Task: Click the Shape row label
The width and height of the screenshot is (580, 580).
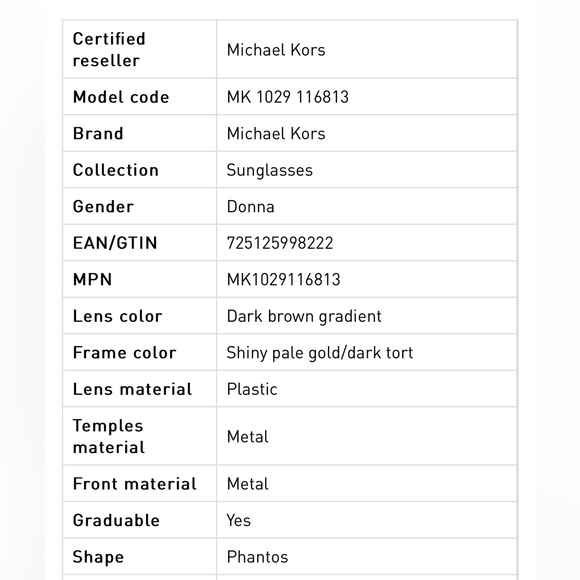Action: point(98,557)
